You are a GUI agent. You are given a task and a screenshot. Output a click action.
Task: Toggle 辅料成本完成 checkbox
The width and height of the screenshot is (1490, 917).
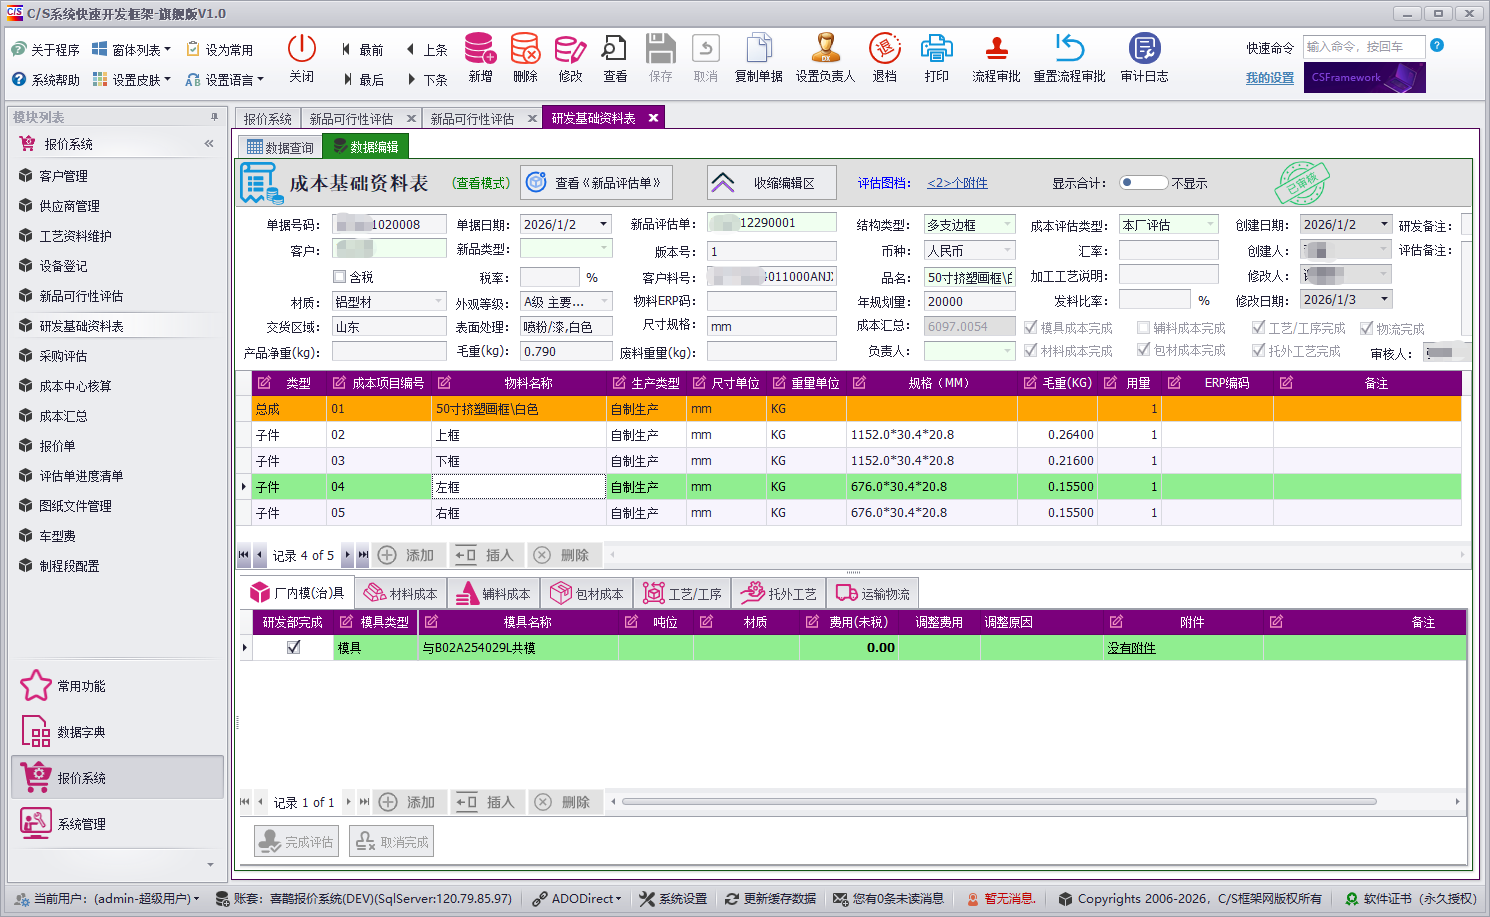pos(1143,327)
